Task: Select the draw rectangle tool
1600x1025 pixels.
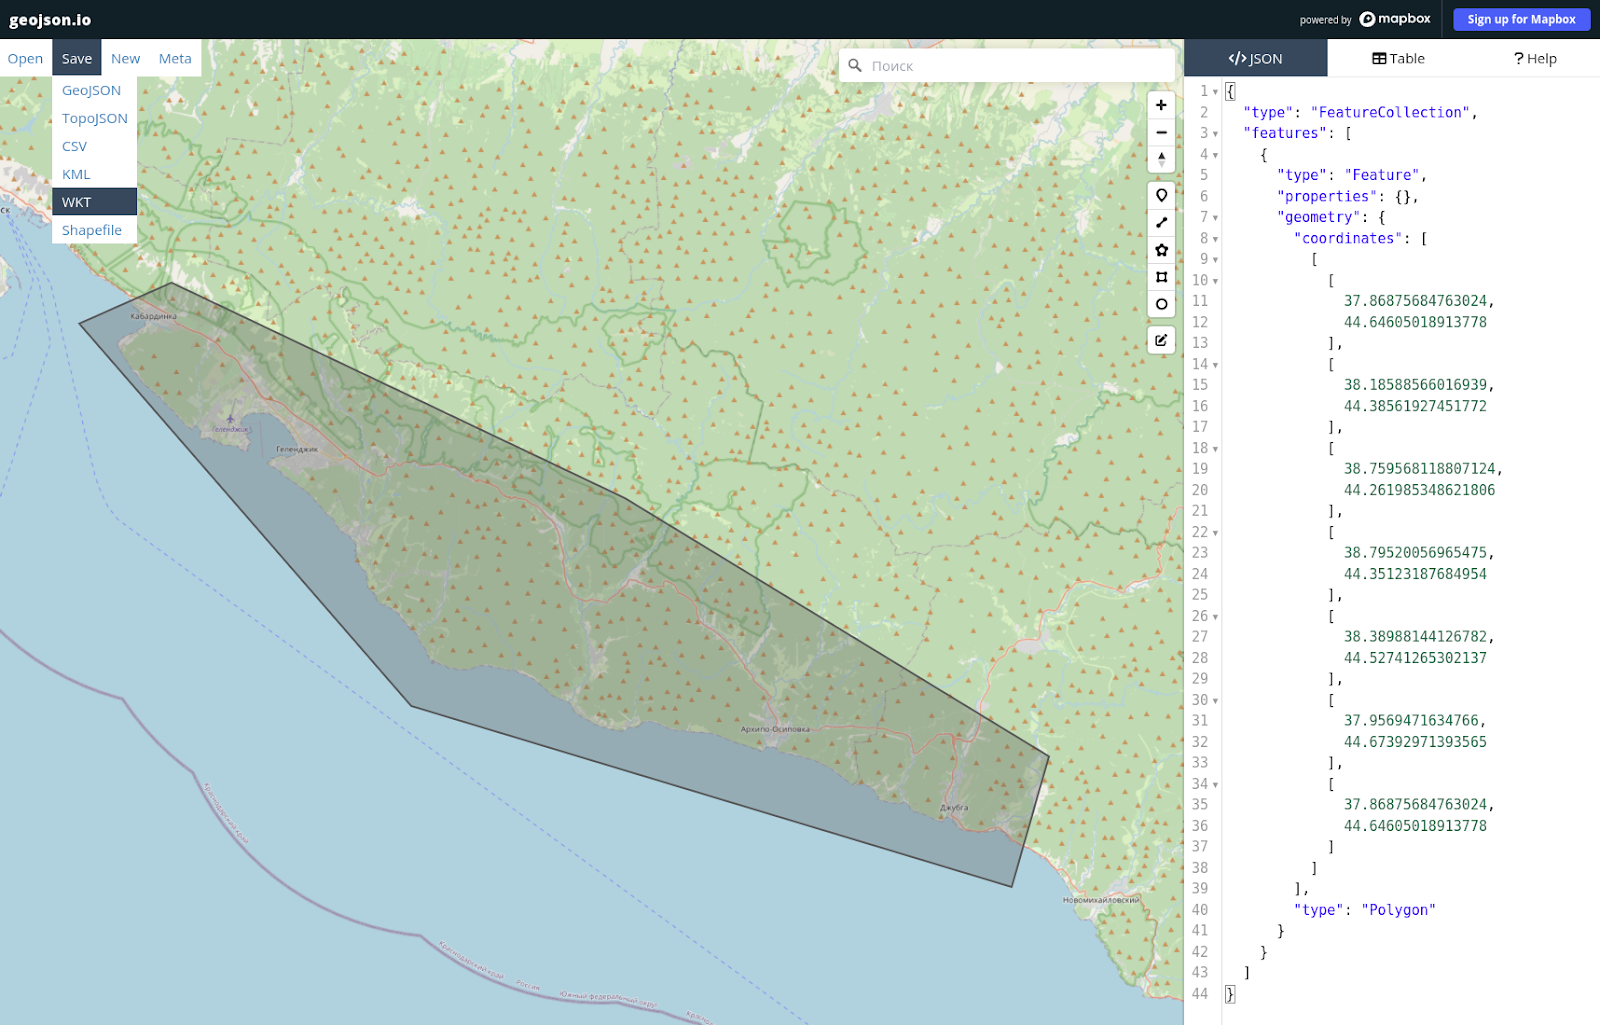Action: click(x=1161, y=277)
